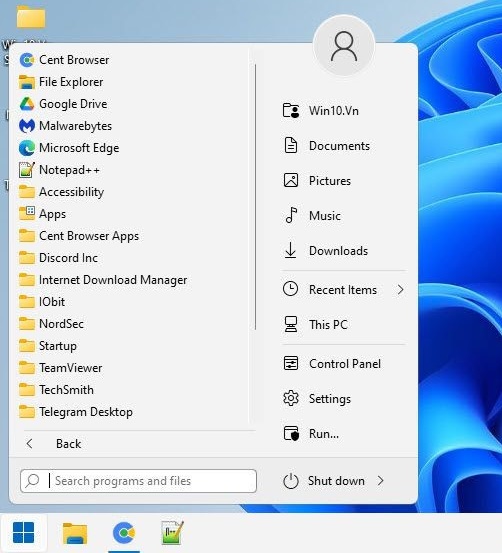Open Music from the right pane

312,215
